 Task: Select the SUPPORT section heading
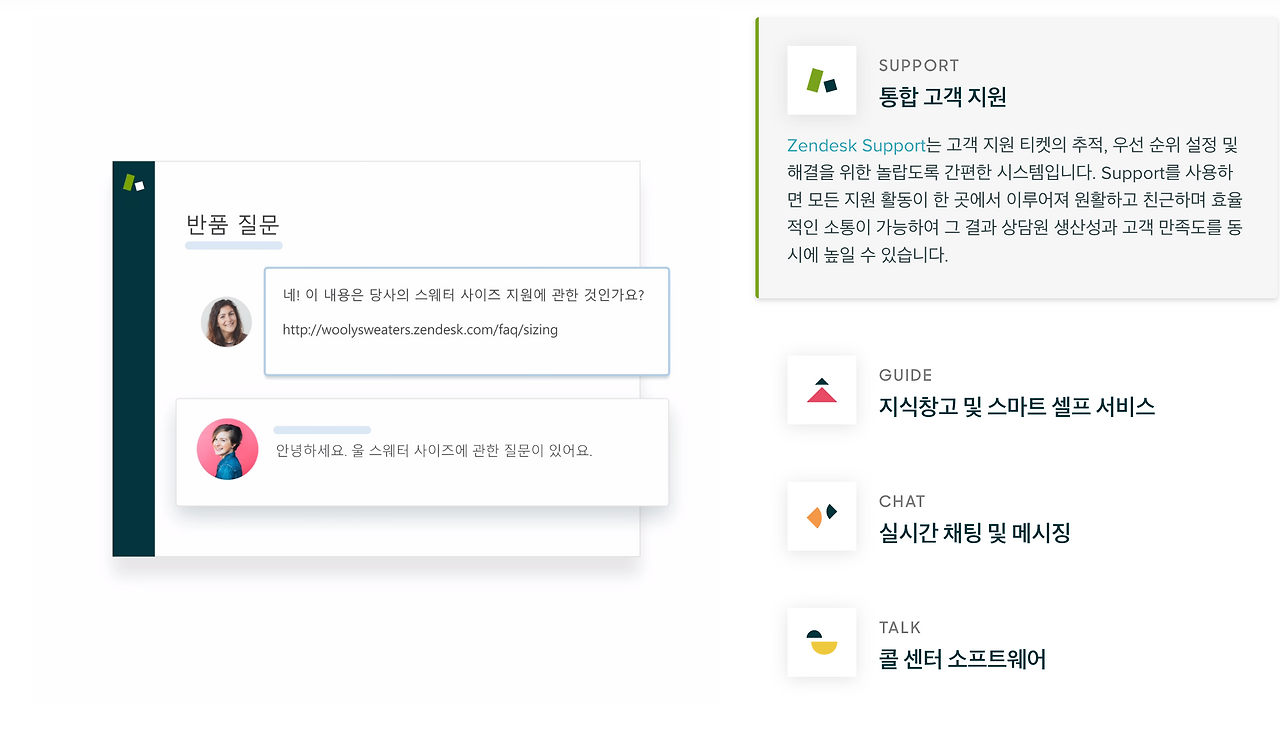[x=918, y=65]
